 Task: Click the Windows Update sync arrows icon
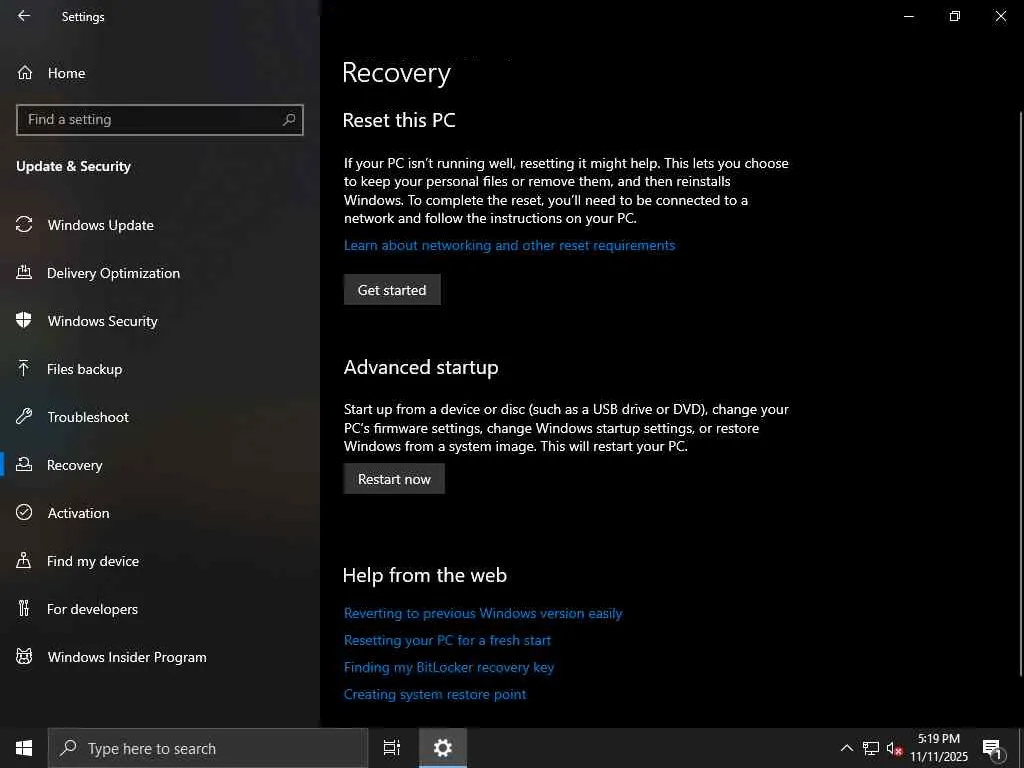point(24,225)
